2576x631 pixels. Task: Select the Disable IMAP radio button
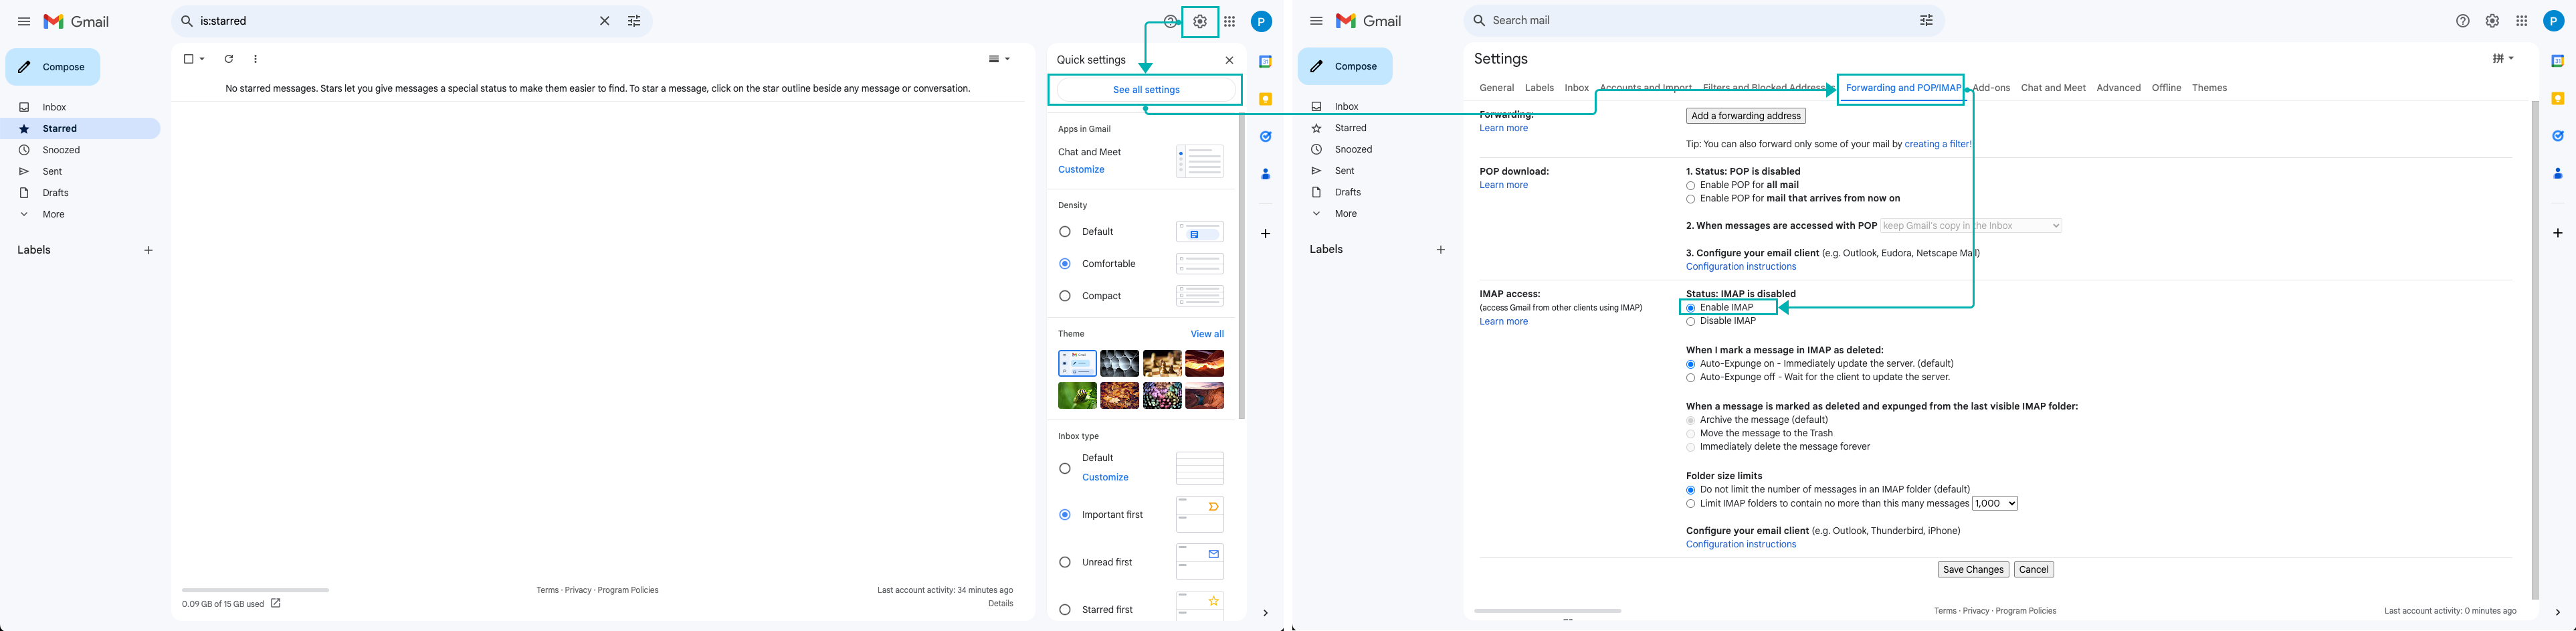coord(1690,322)
